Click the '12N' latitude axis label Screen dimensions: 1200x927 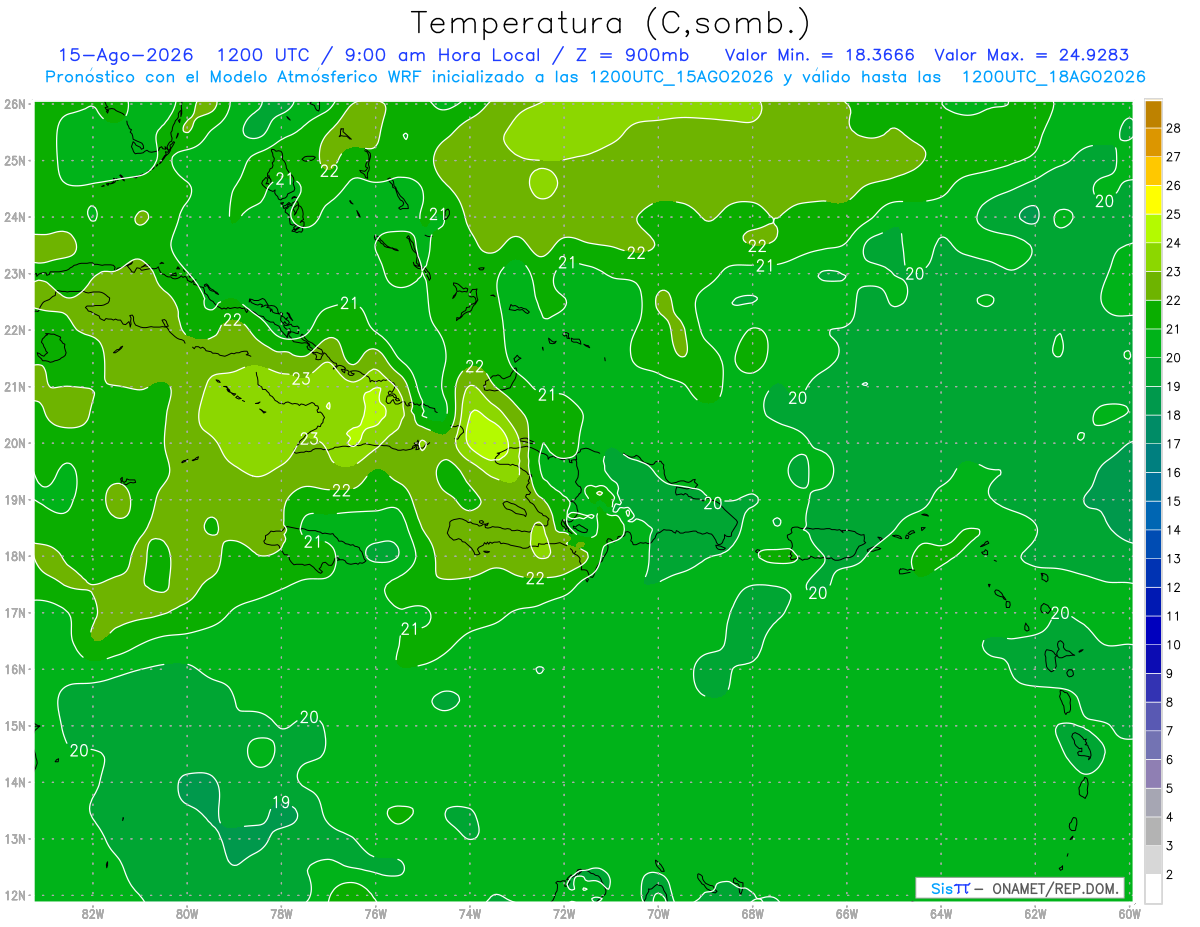click(x=15, y=895)
